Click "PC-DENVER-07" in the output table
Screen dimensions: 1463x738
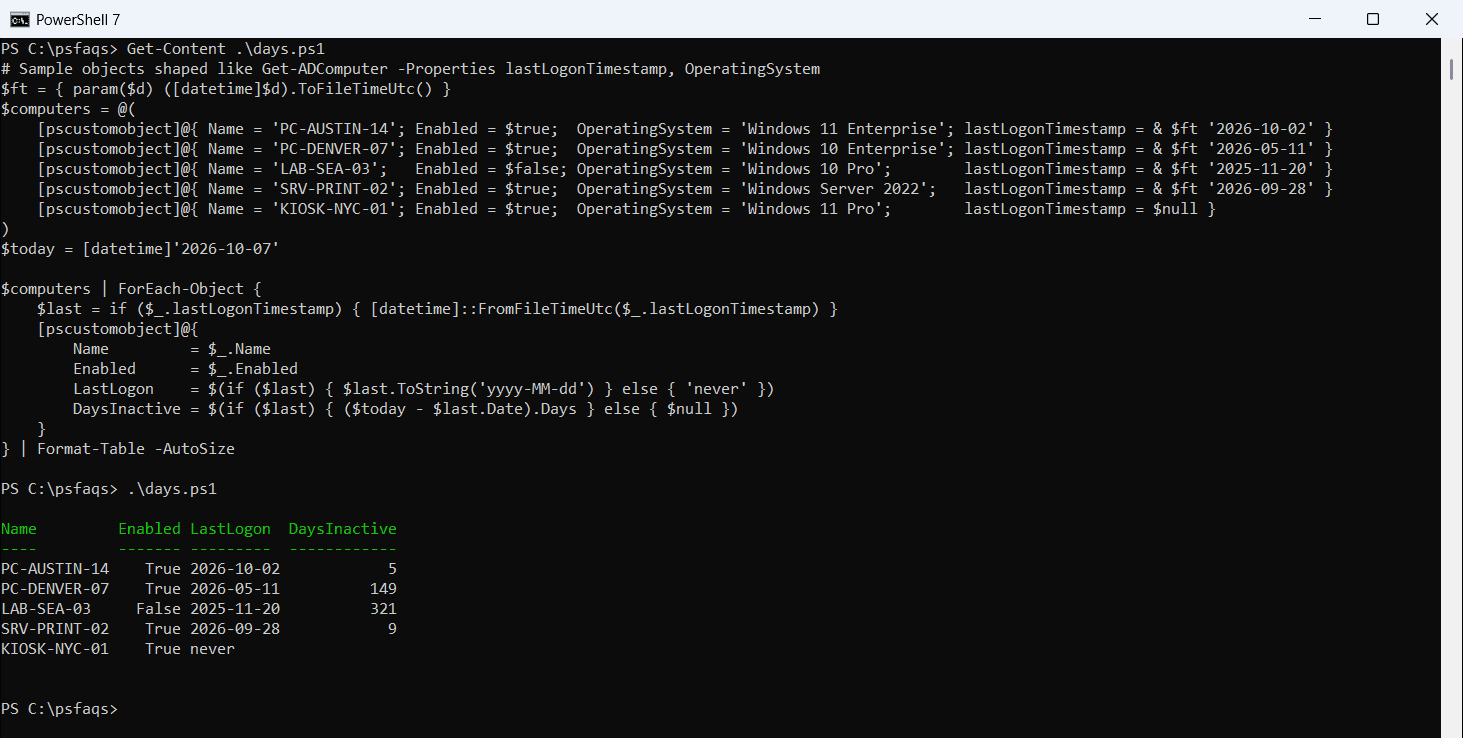55,589
